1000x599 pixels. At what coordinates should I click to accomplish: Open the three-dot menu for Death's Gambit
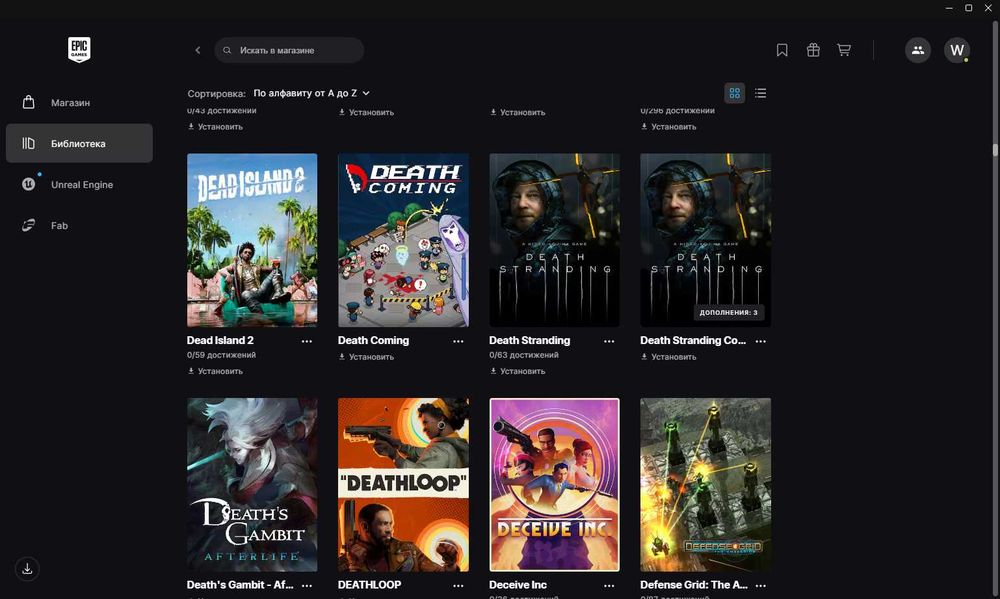[x=307, y=586]
